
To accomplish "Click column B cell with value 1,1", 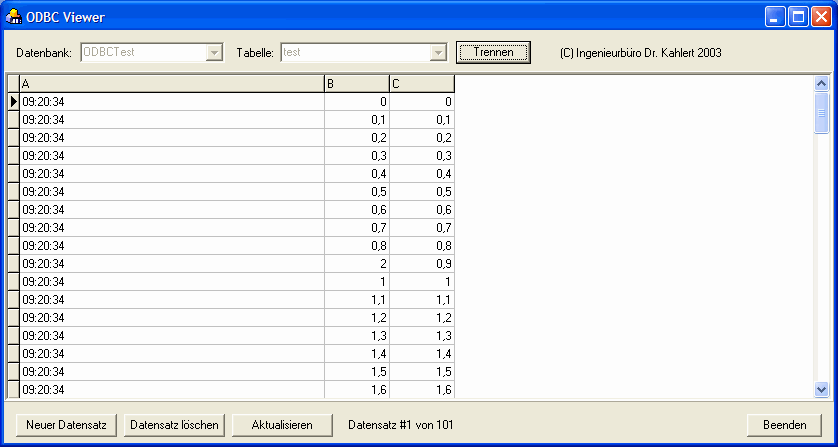I will click(x=357, y=299).
